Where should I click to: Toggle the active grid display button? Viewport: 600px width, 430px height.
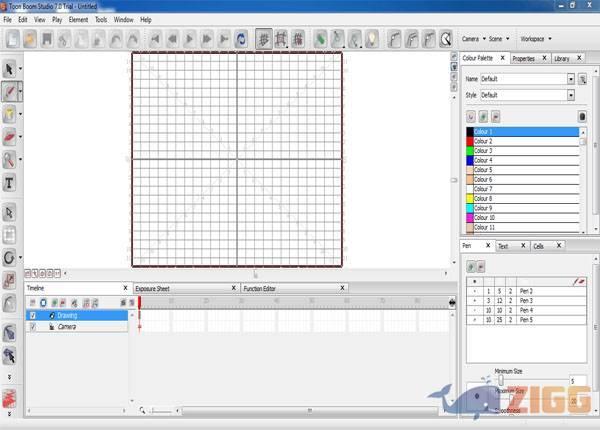click(264, 39)
